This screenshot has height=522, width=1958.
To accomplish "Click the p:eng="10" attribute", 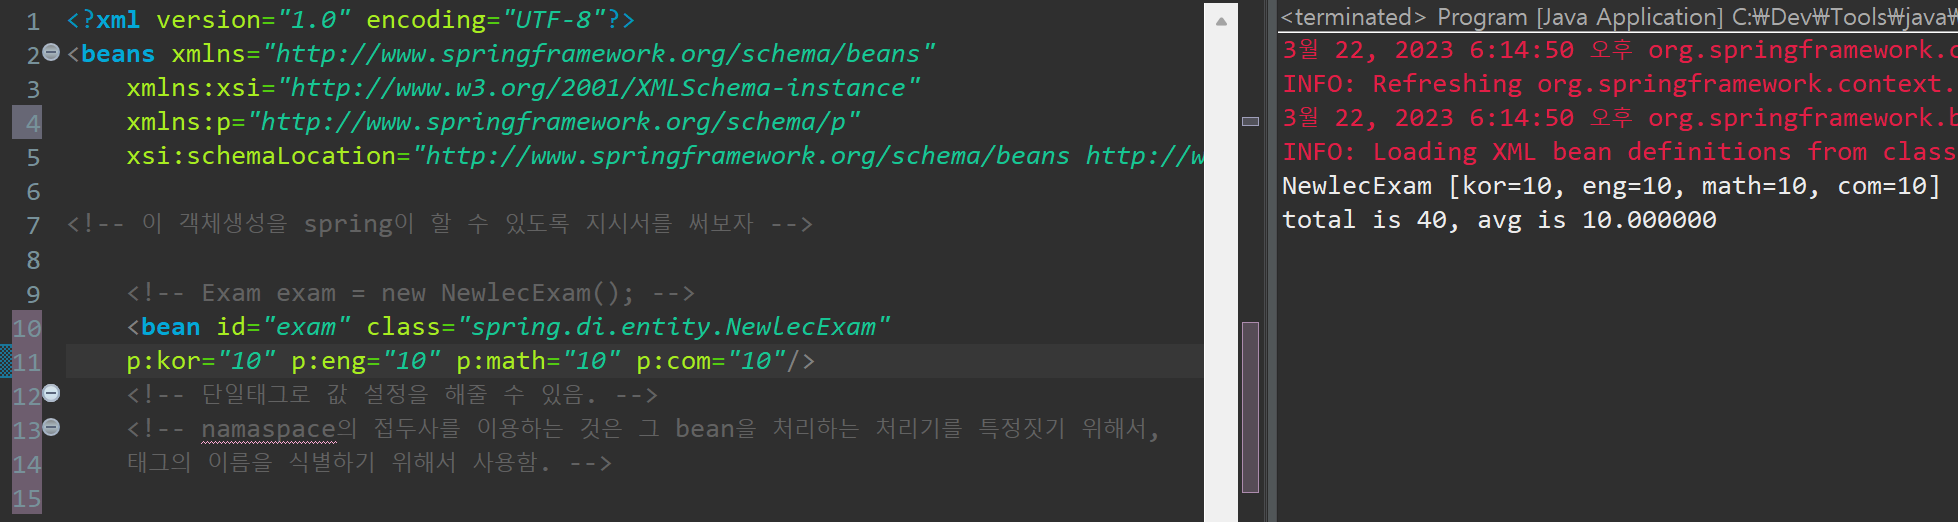I will [366, 361].
